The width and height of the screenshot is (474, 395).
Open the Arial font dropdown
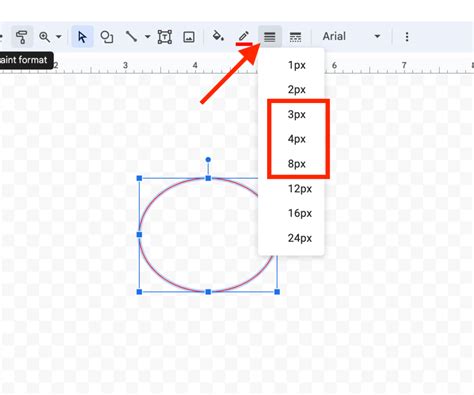pos(351,36)
